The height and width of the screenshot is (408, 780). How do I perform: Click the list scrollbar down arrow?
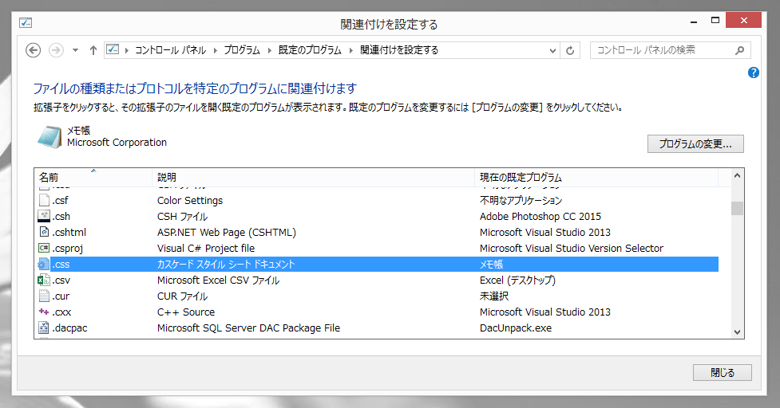point(737,332)
